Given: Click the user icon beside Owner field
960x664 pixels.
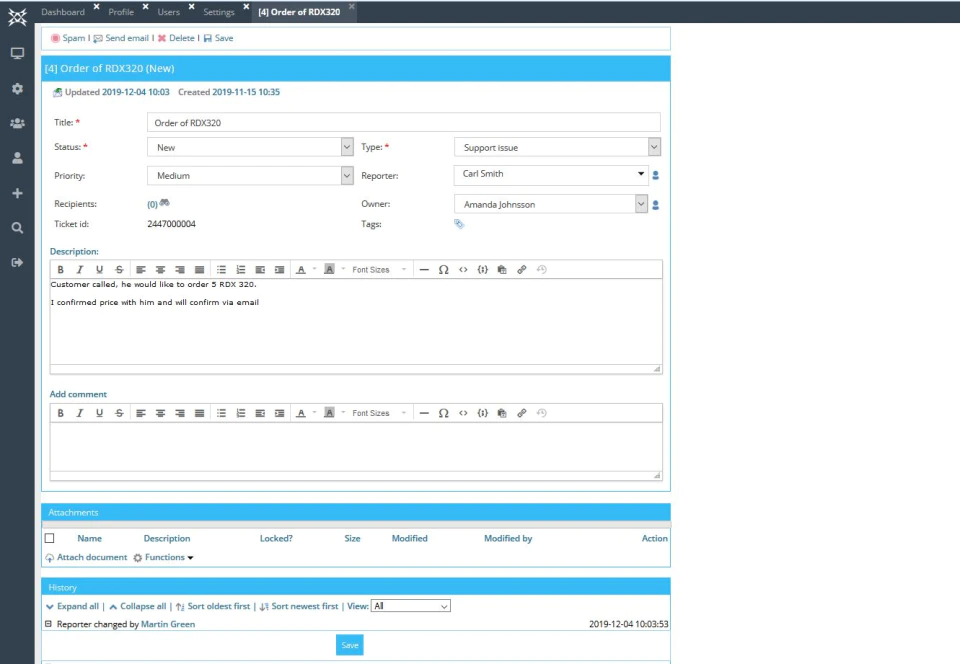Looking at the screenshot, I should (x=656, y=205).
